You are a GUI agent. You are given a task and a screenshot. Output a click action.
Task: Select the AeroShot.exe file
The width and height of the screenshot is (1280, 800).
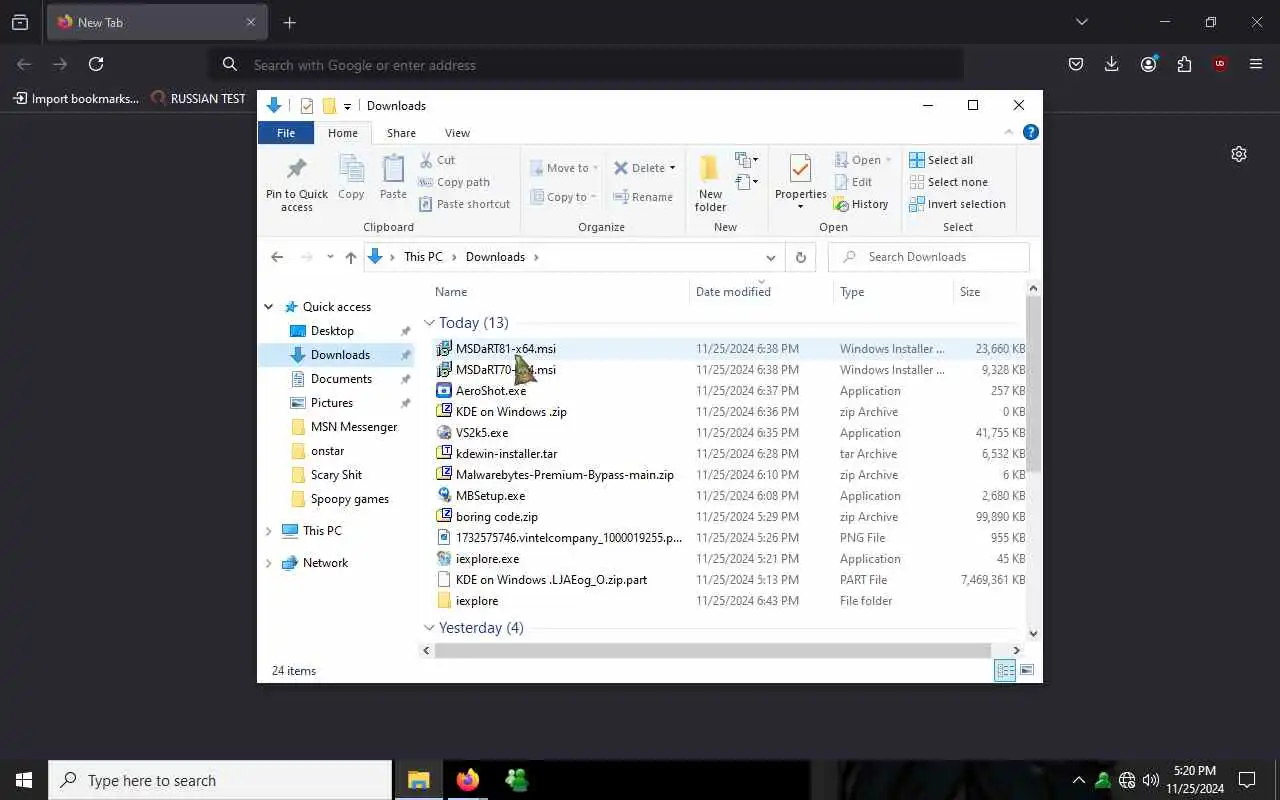pyautogui.click(x=491, y=391)
